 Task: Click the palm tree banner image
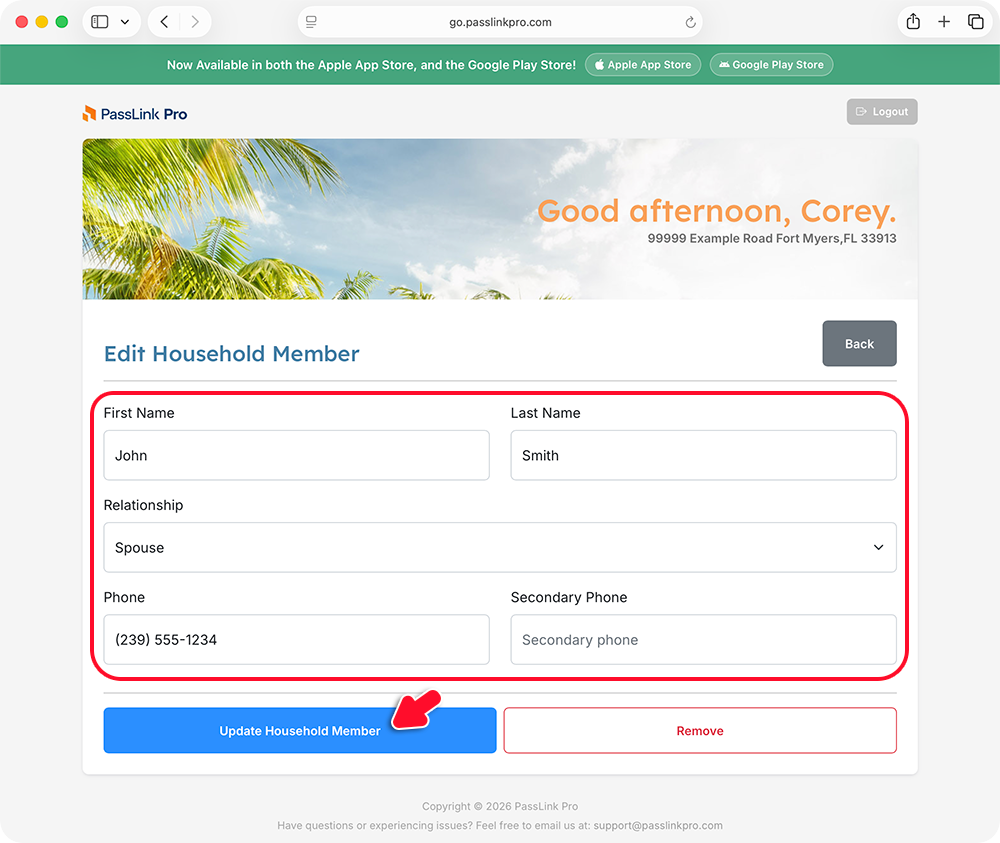click(500, 219)
